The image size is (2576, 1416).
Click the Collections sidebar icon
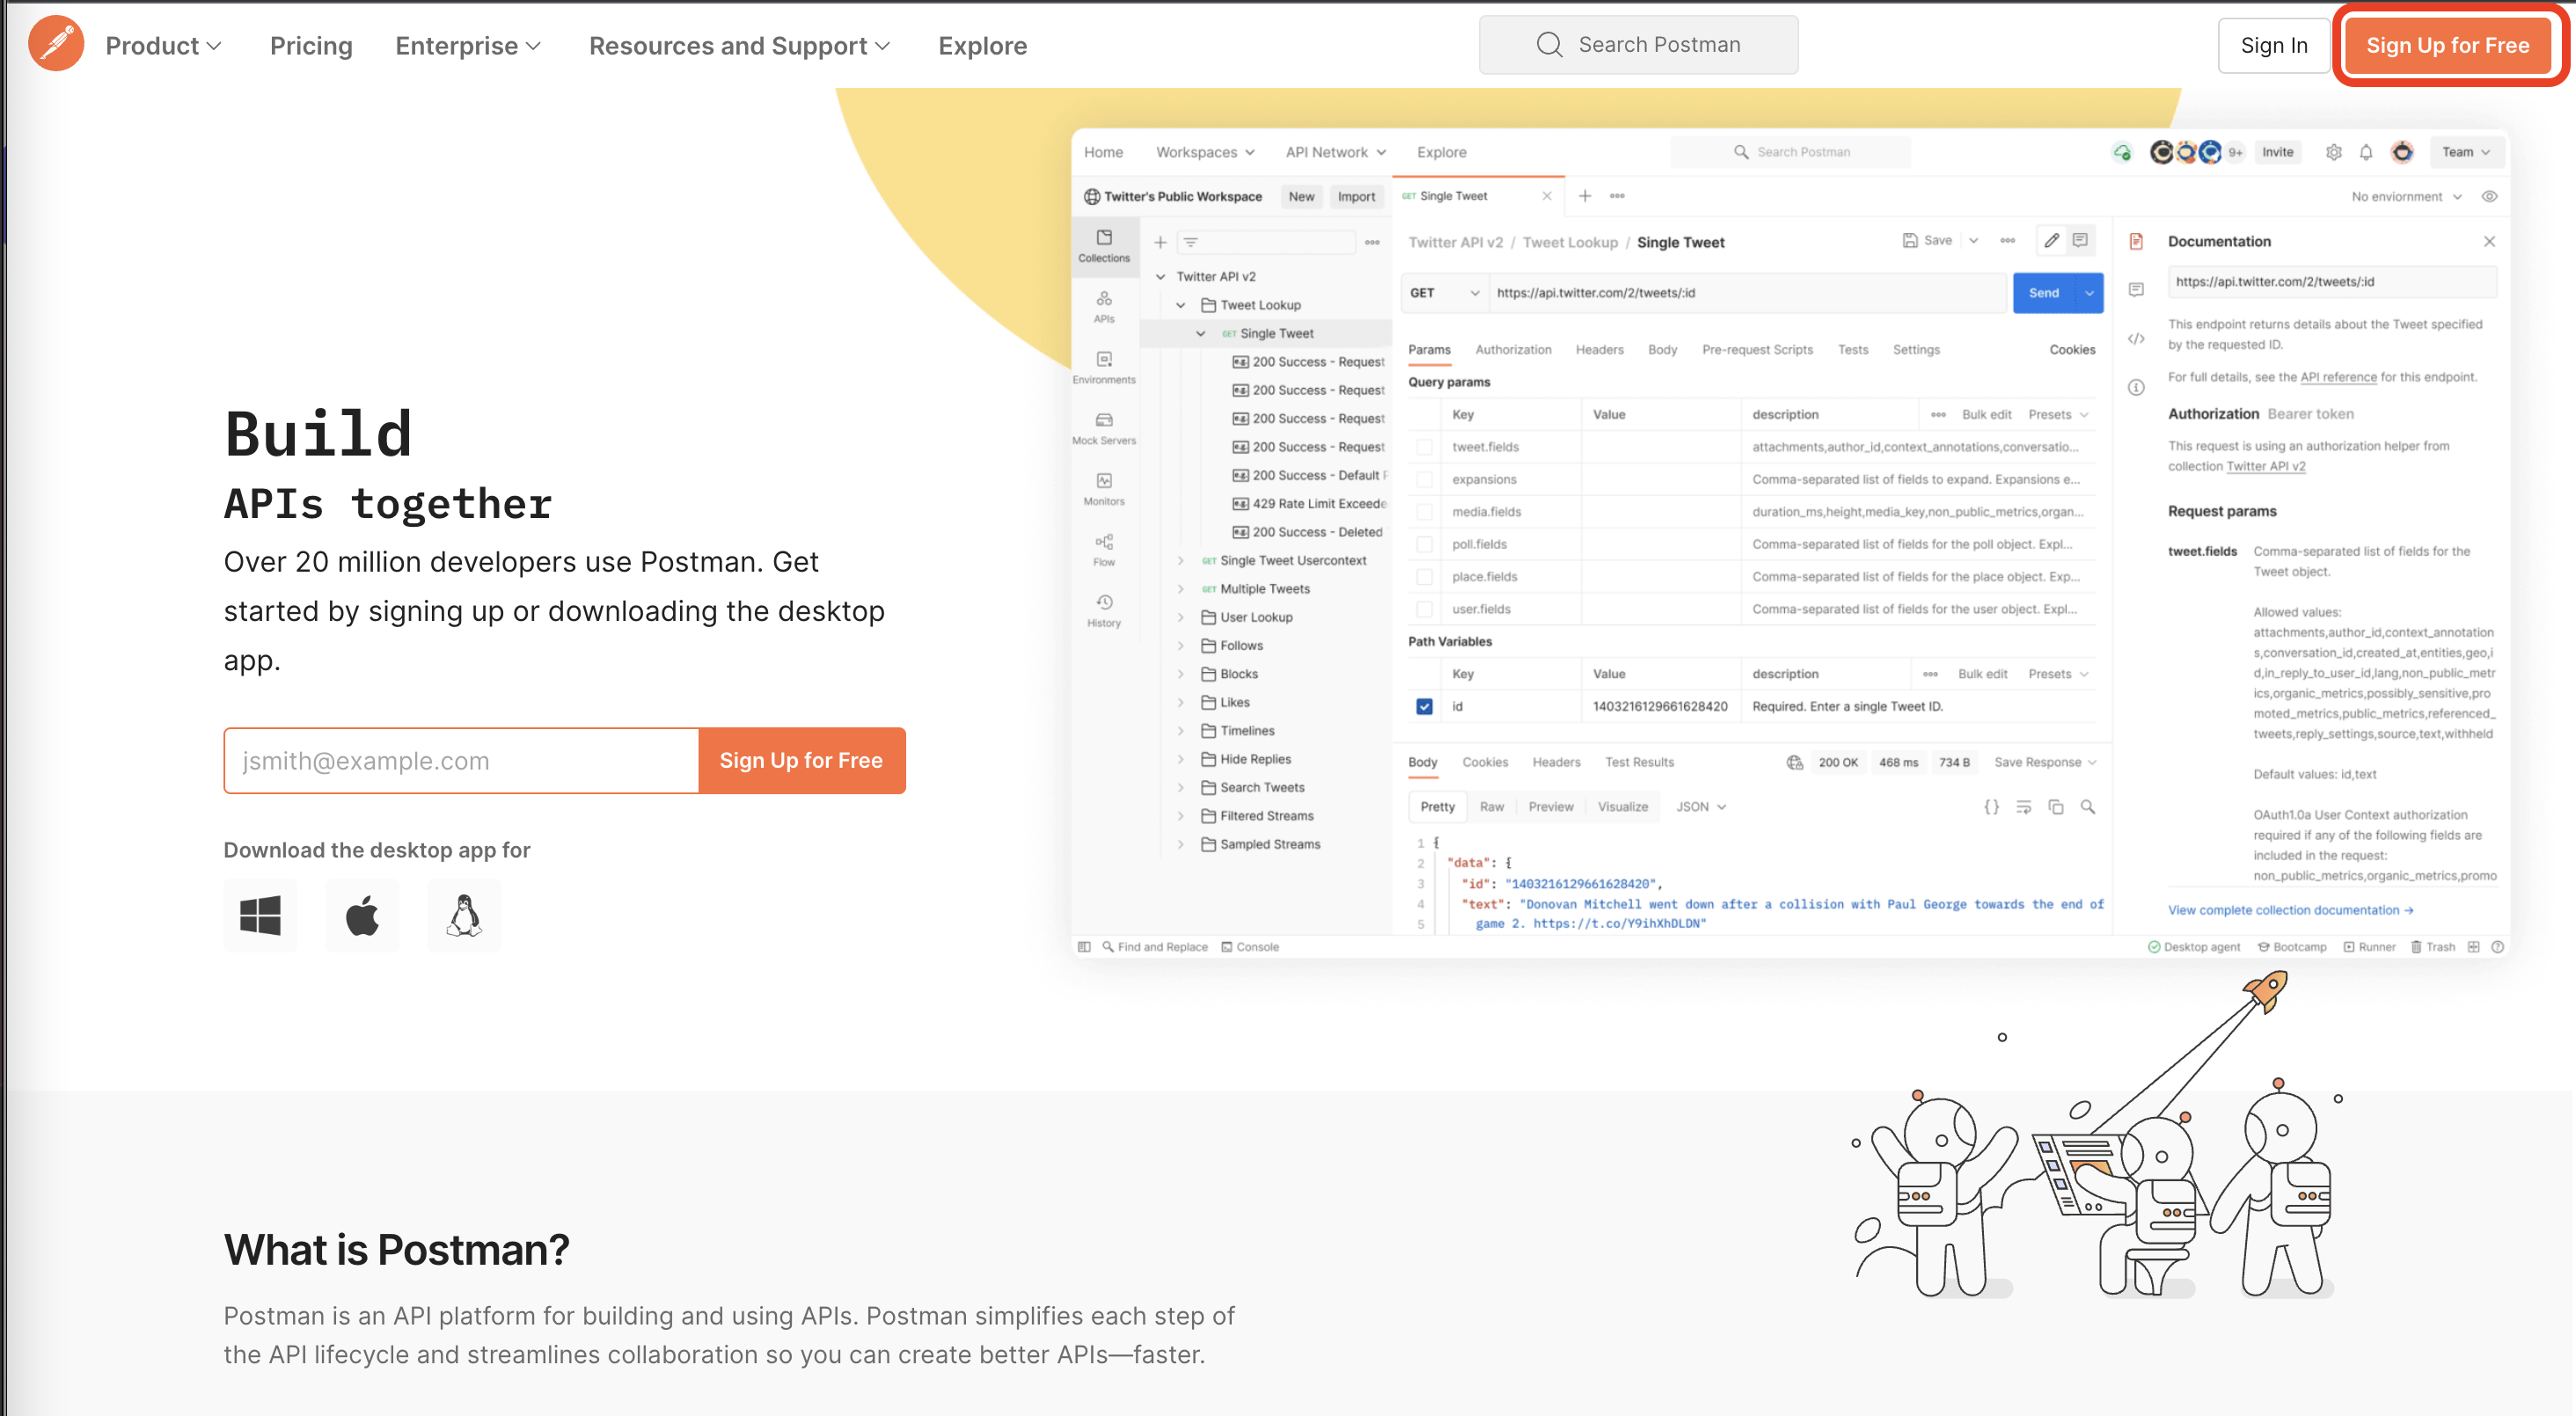[1103, 245]
